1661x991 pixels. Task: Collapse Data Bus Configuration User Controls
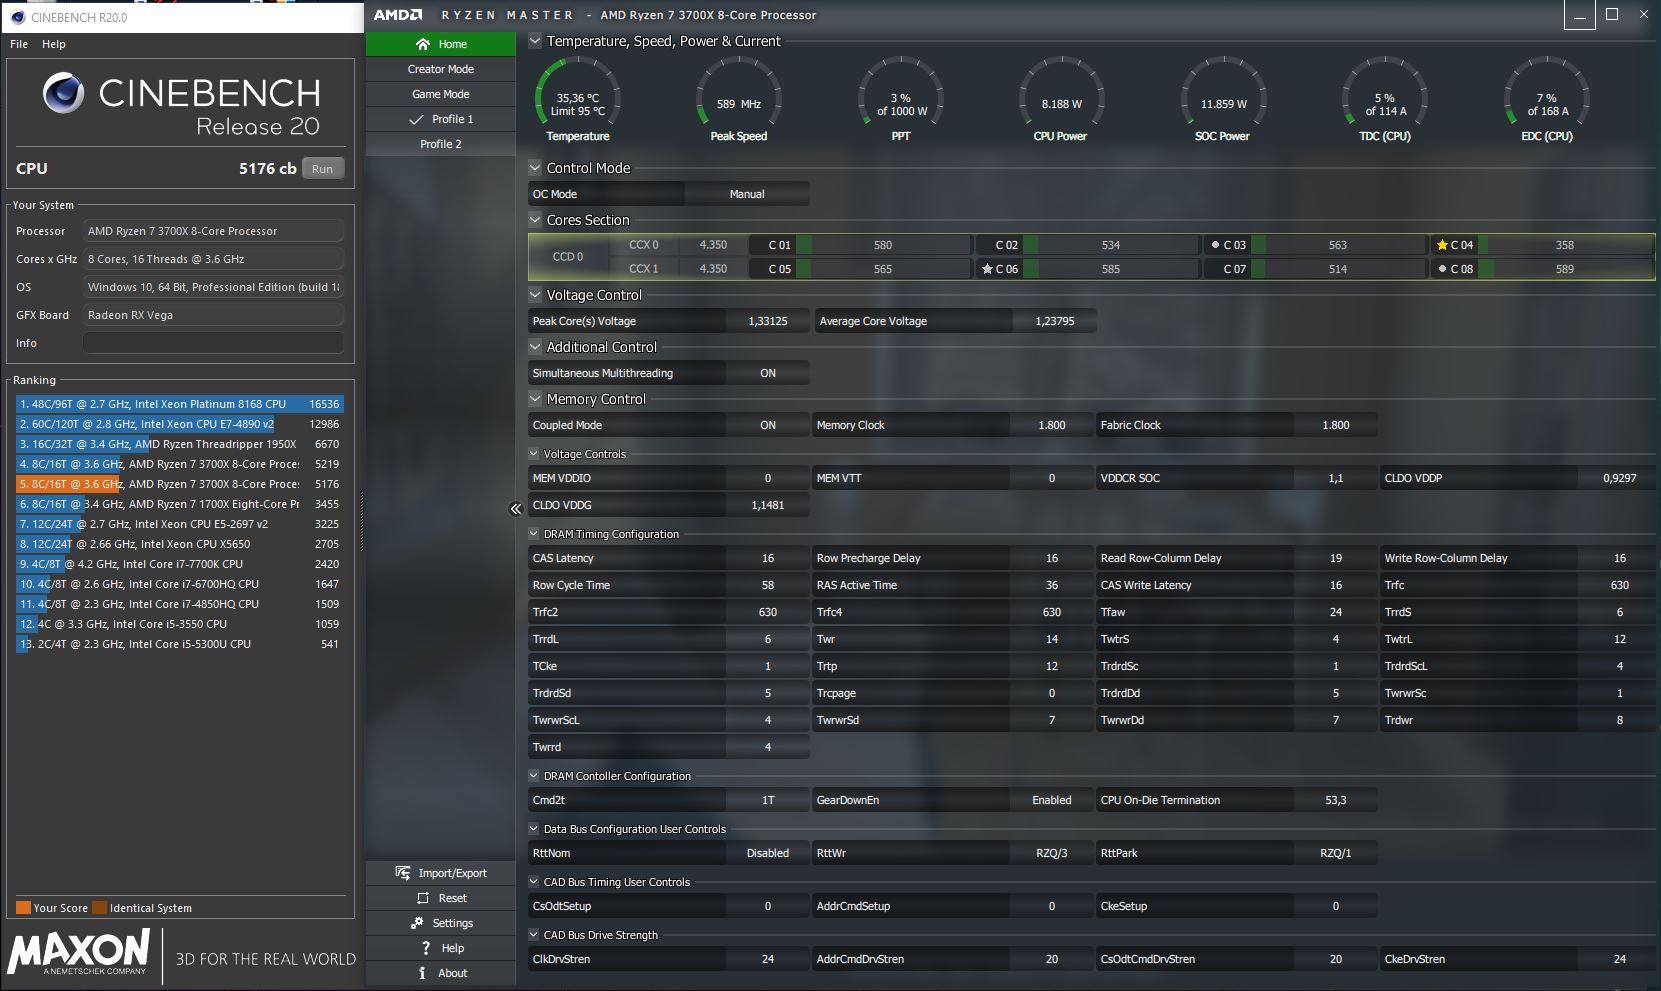534,829
